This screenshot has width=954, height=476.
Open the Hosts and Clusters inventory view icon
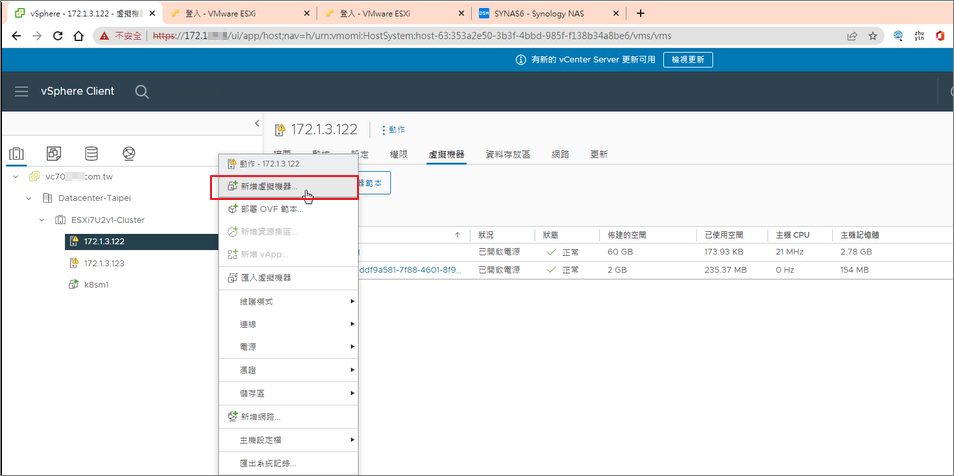tap(17, 153)
